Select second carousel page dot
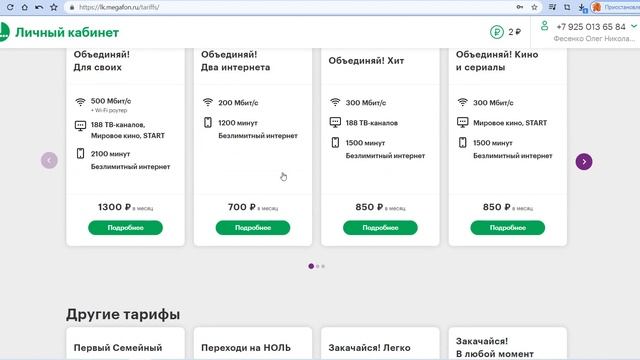640x360 pixels. (318, 266)
